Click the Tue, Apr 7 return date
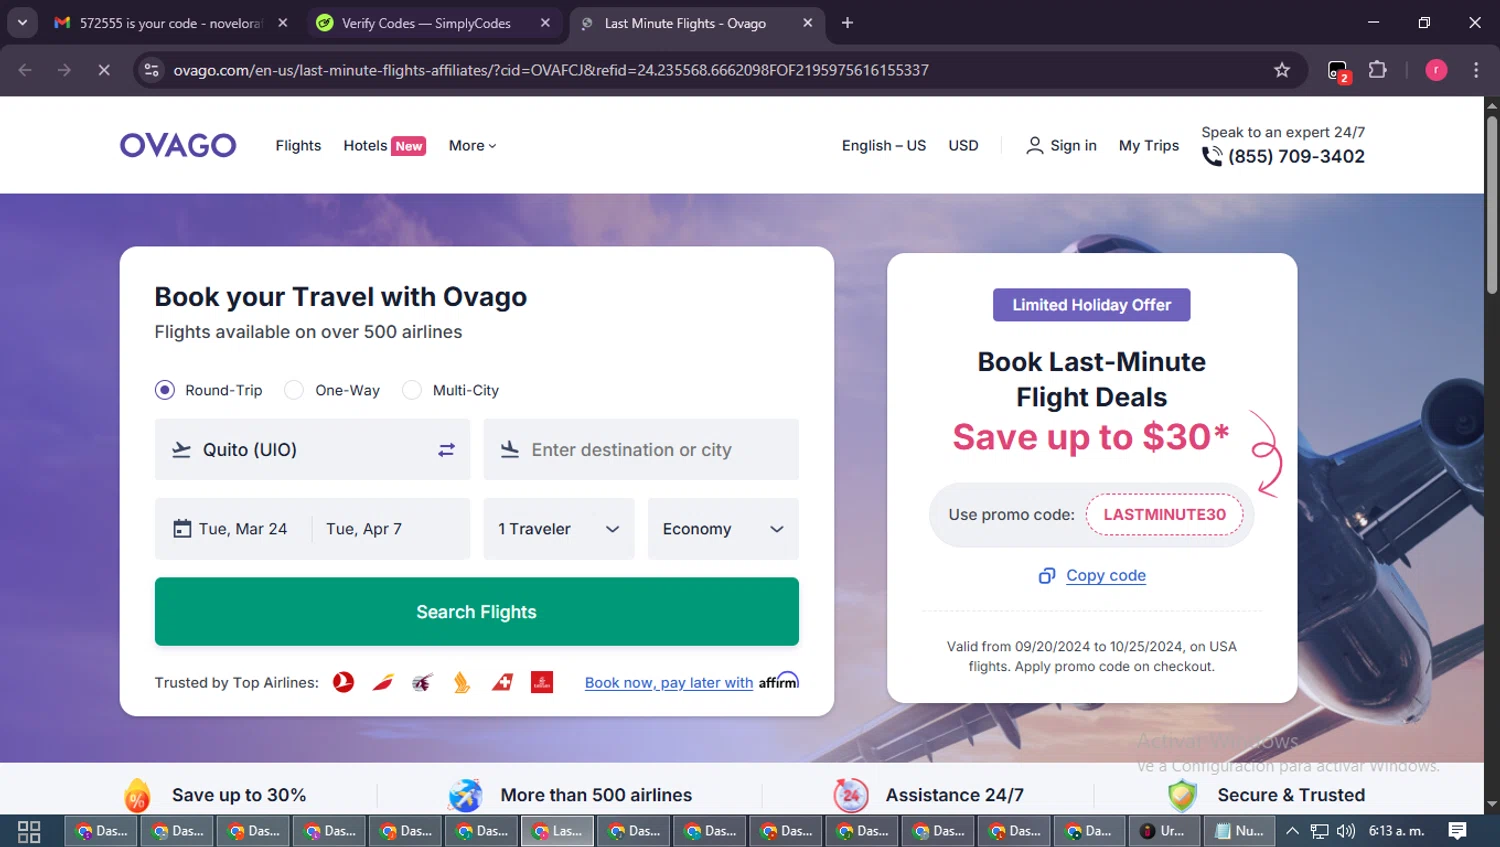Screen dimensions: 1500x847 (x=364, y=529)
